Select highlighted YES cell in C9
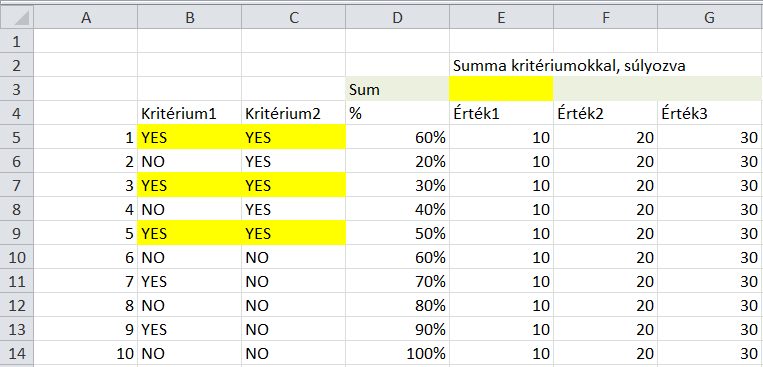This screenshot has width=763, height=367. 293,233
